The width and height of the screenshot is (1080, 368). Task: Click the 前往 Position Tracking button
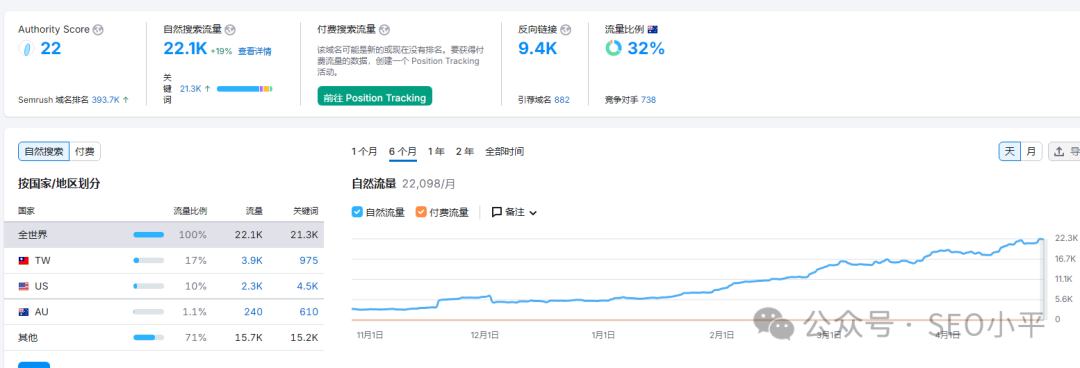point(375,97)
